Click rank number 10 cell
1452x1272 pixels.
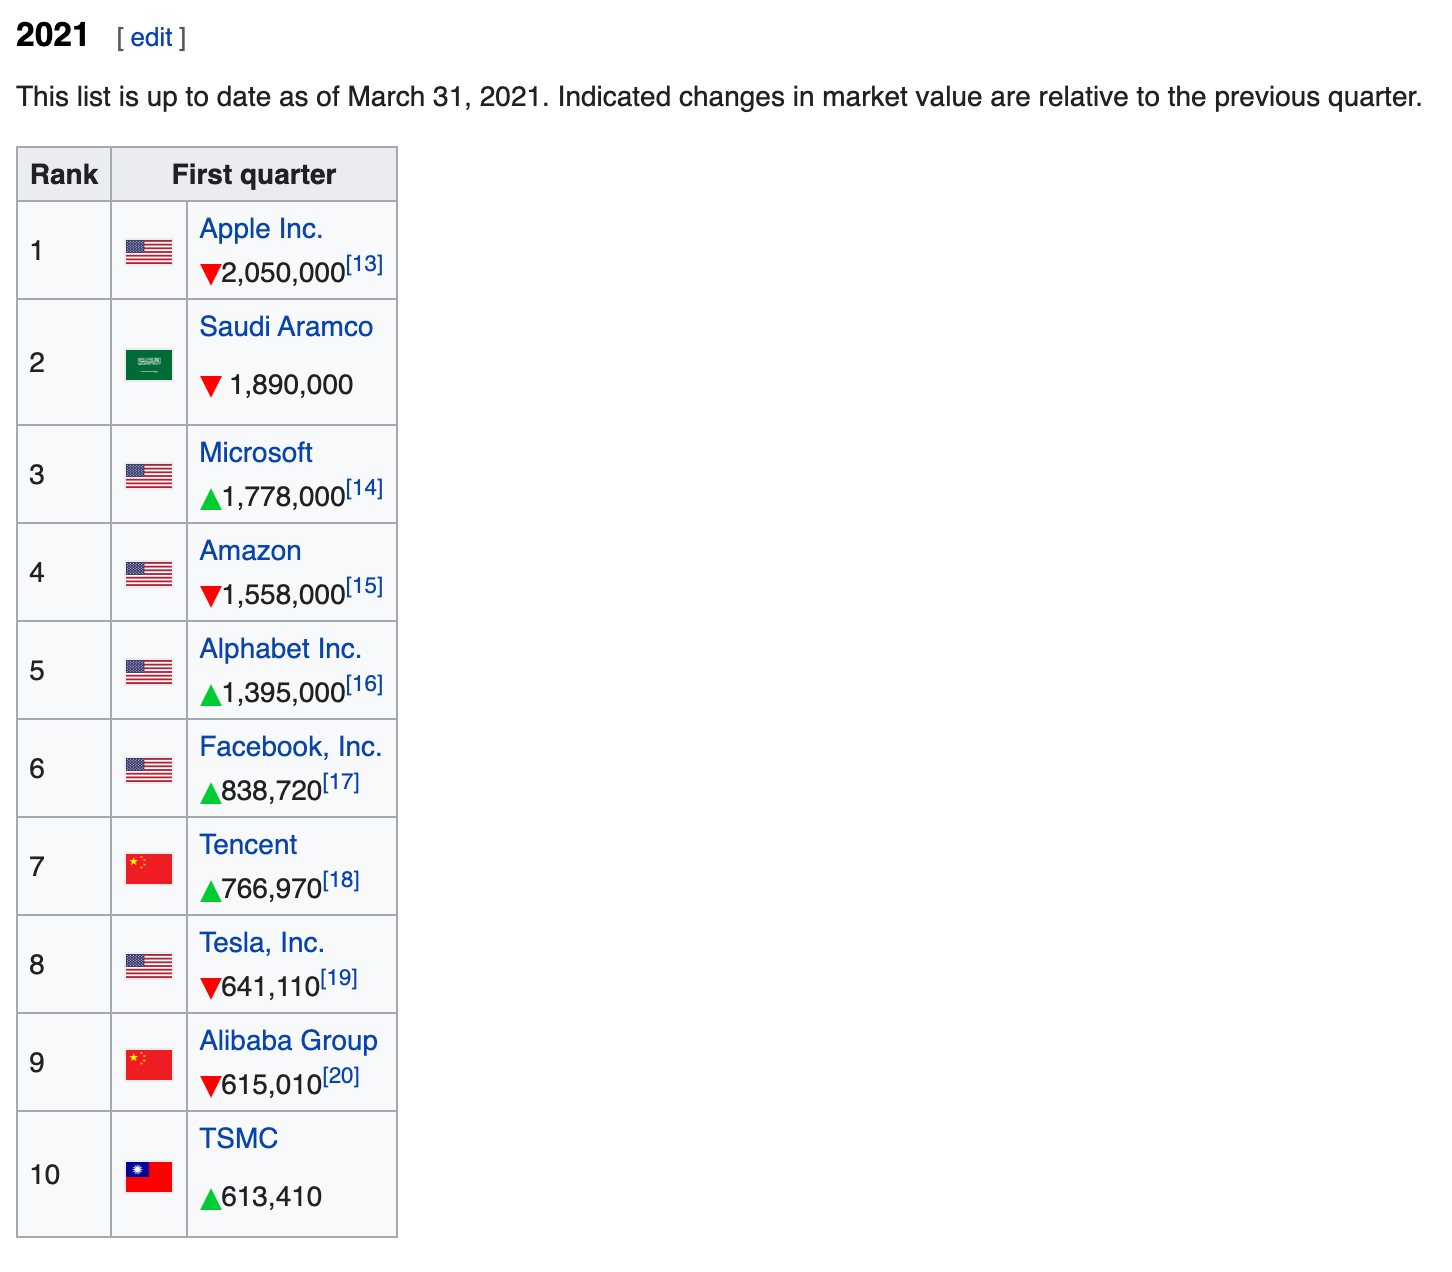tap(64, 1175)
